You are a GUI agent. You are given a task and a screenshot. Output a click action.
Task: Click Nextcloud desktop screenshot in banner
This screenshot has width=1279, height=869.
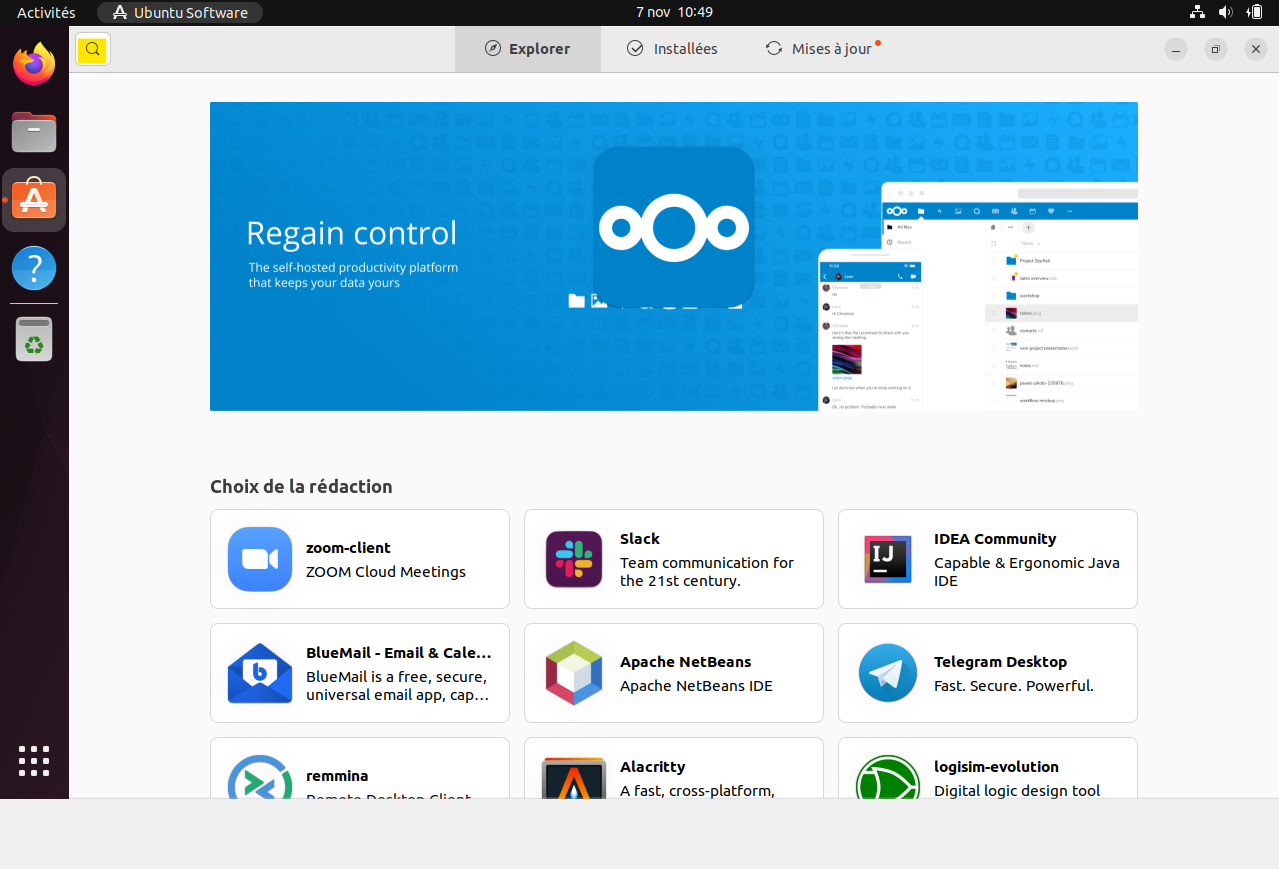pos(1009,295)
